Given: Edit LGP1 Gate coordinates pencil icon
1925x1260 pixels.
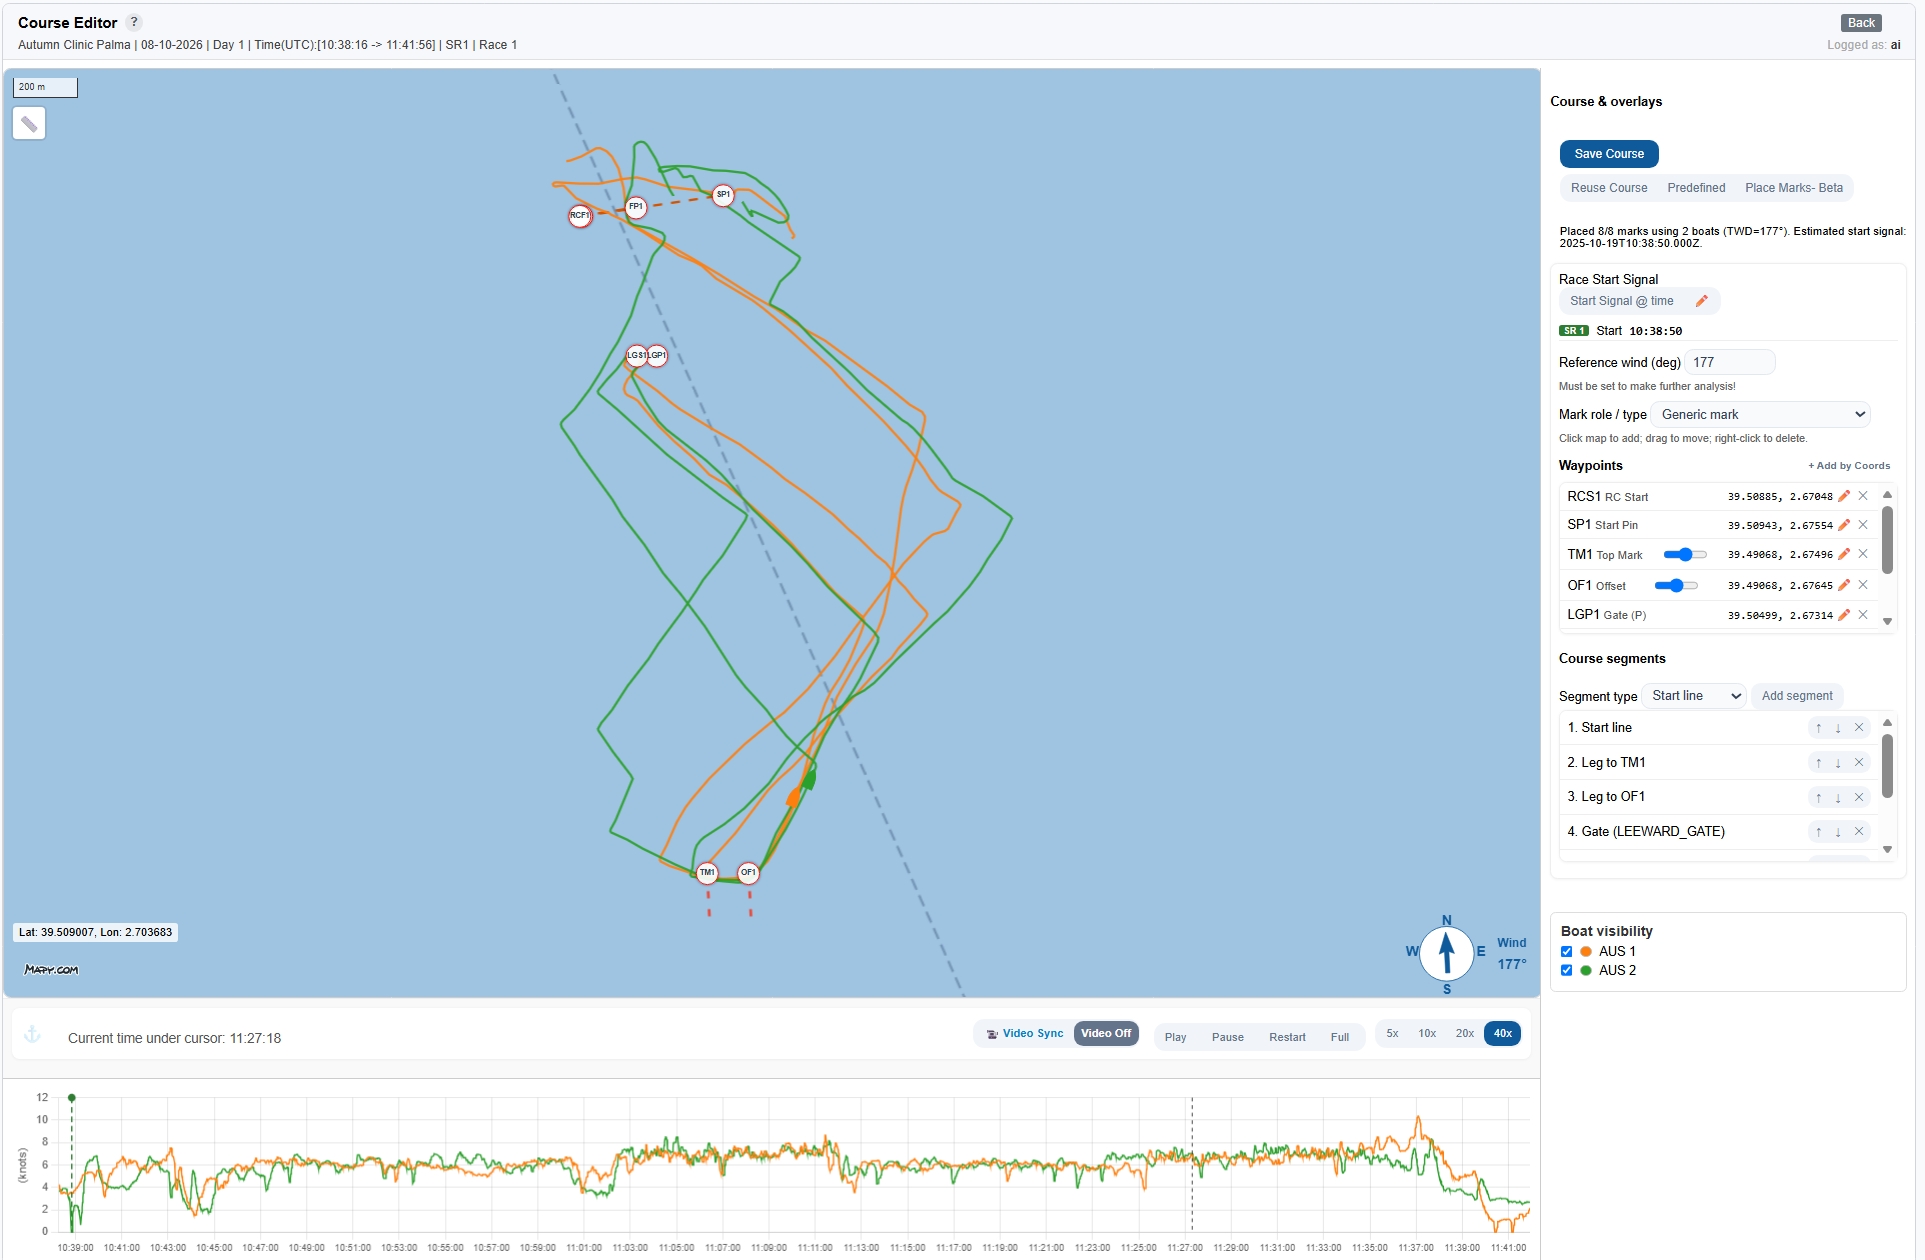Looking at the screenshot, I should tap(1844, 615).
